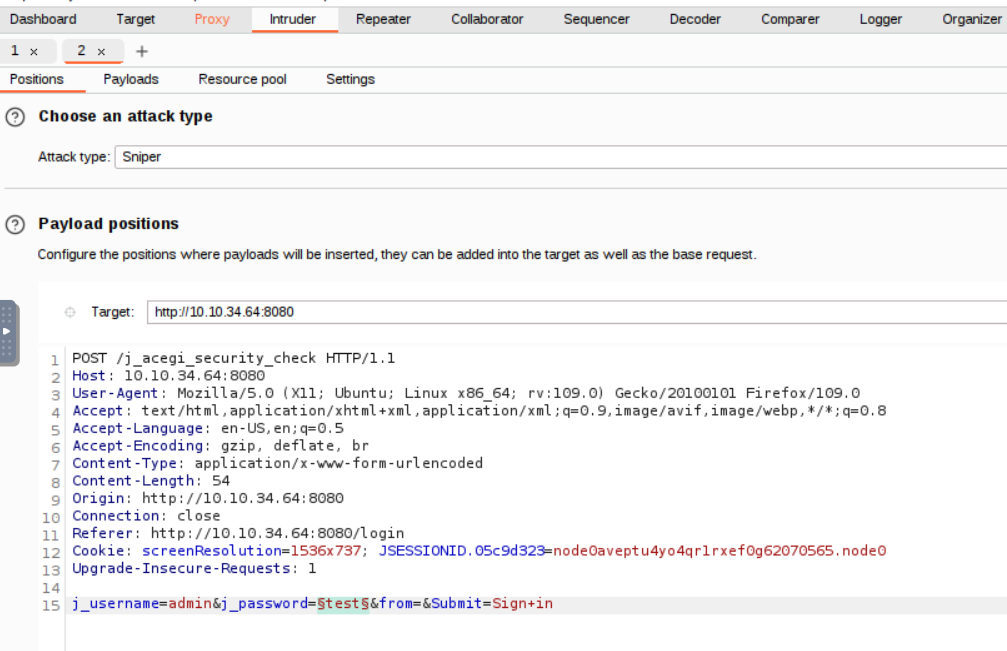This screenshot has width=1007, height=651.
Task: Open the Collaborator tab
Action: (487, 19)
